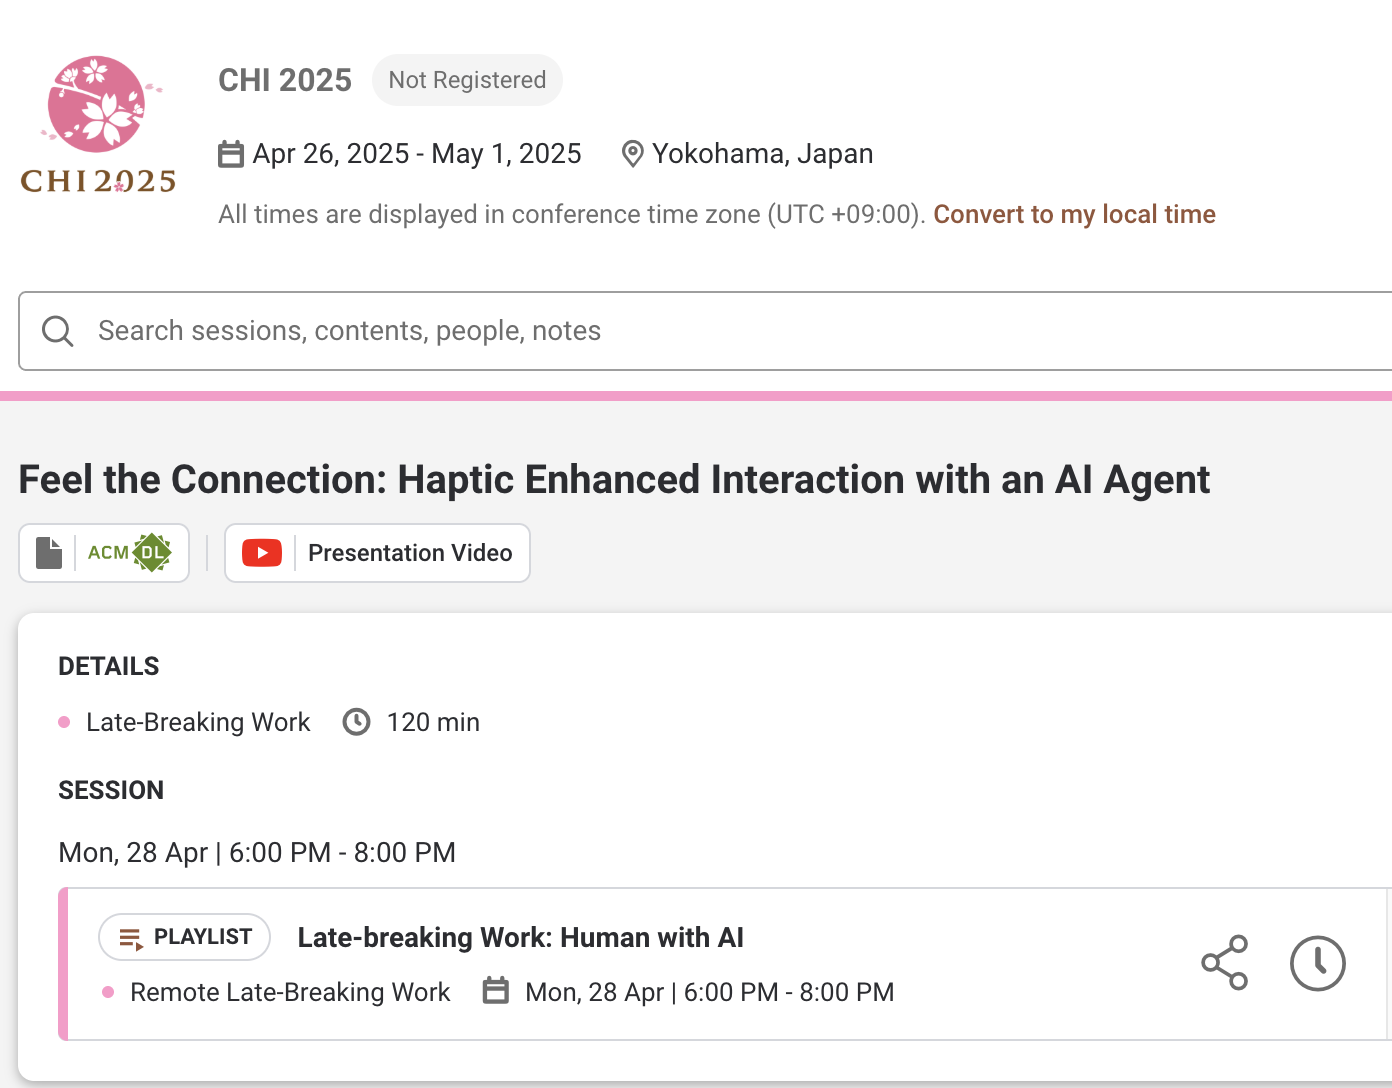Click Convert to my local time link
The image size is (1392, 1088).
pos(1074,214)
